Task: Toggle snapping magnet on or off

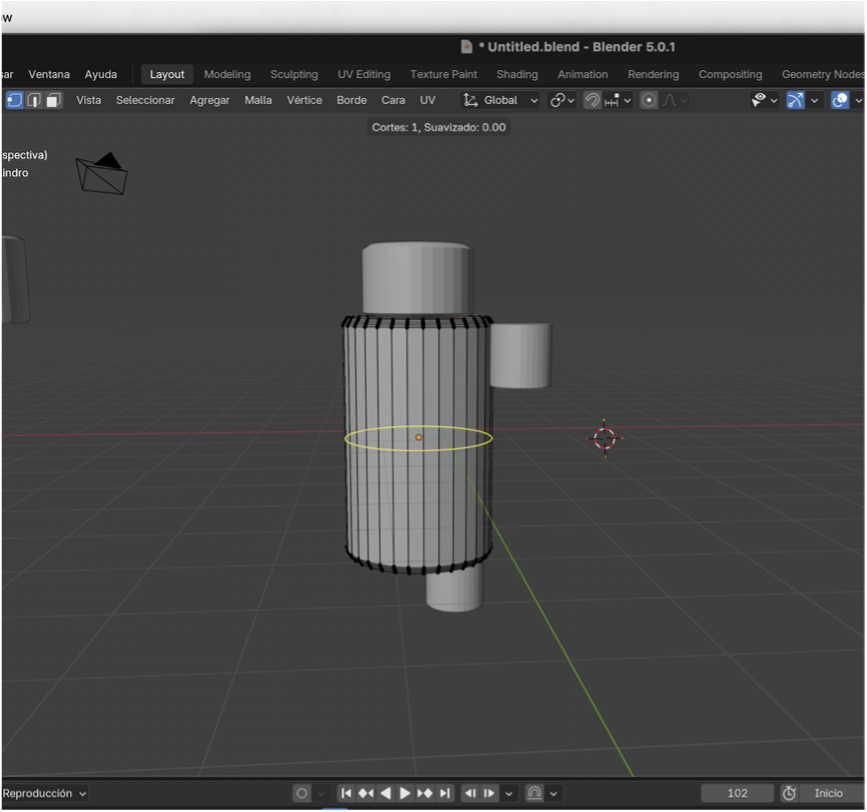Action: [x=592, y=100]
